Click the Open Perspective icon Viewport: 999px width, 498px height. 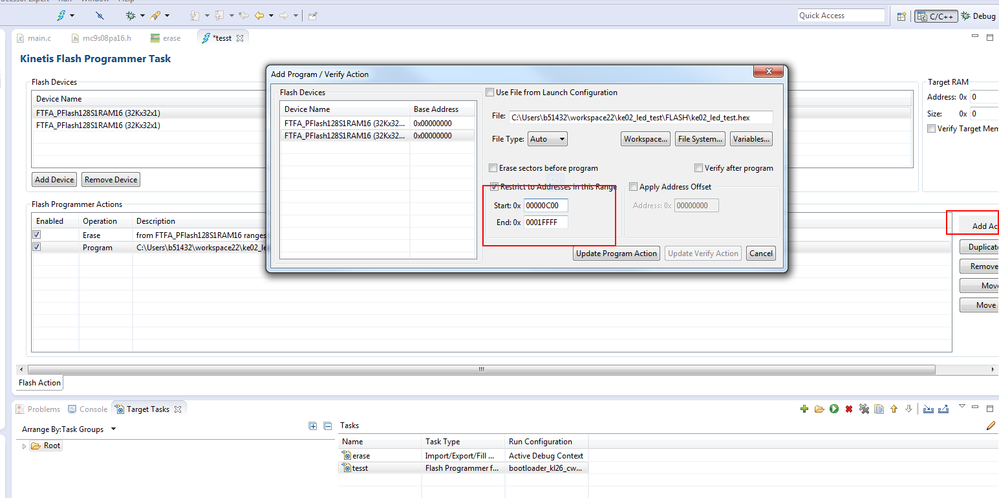point(902,16)
